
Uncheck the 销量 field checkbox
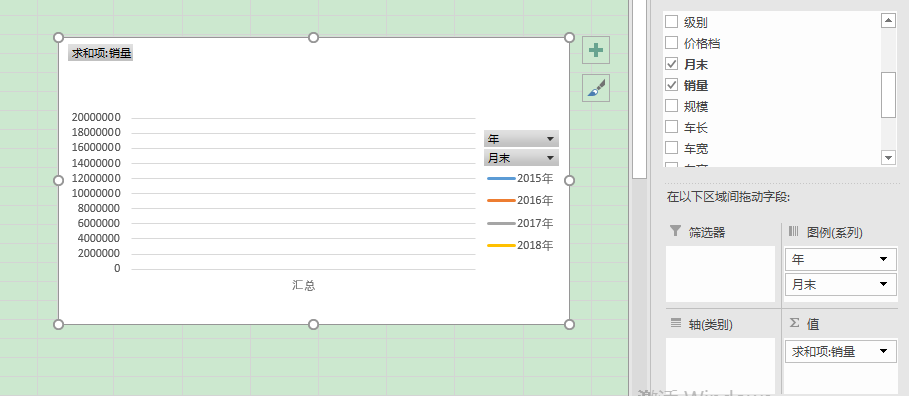tap(671, 85)
